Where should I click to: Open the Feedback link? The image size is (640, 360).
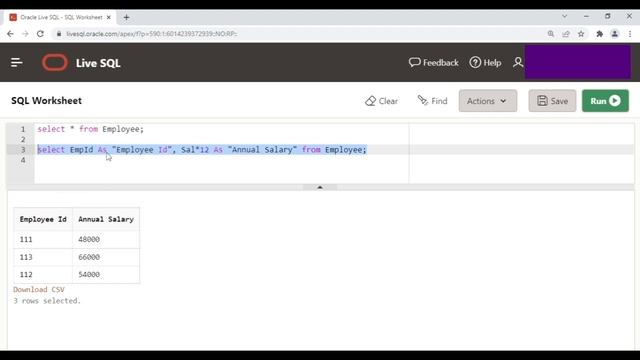(x=433, y=62)
